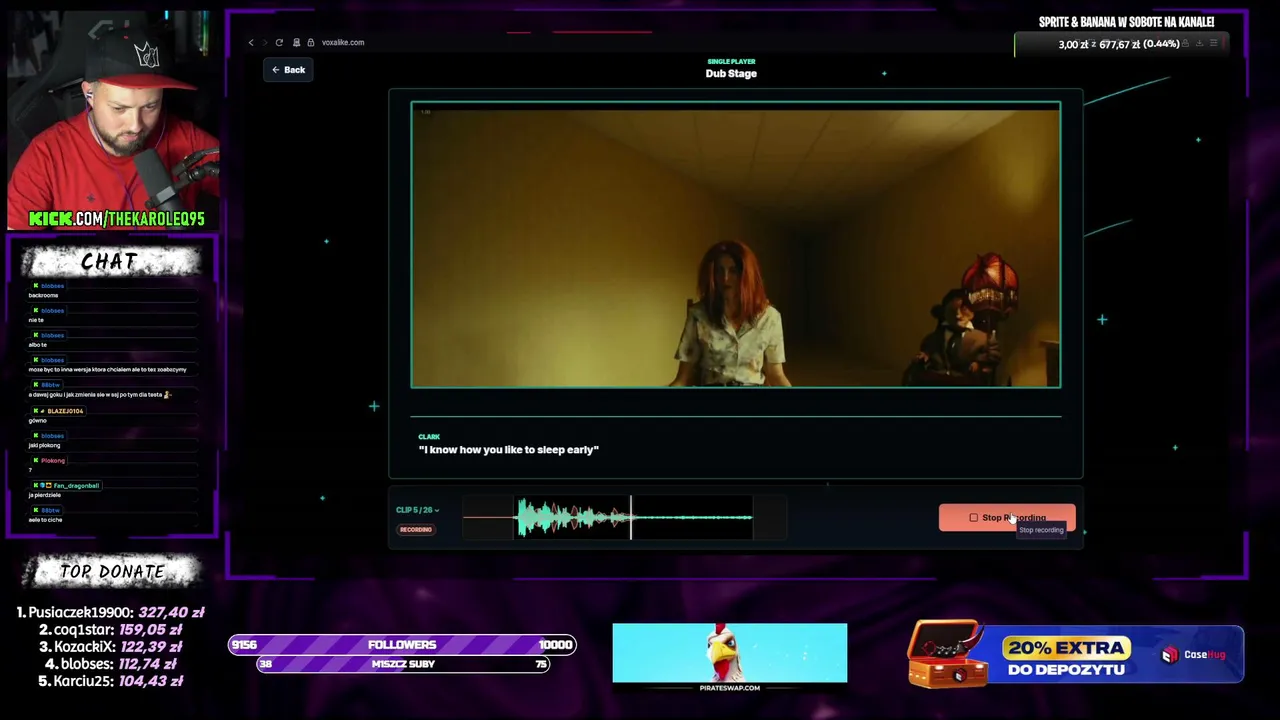
Task: Open the CLIP 5 / 26 clip selector dropdown
Action: pyautogui.click(x=418, y=510)
